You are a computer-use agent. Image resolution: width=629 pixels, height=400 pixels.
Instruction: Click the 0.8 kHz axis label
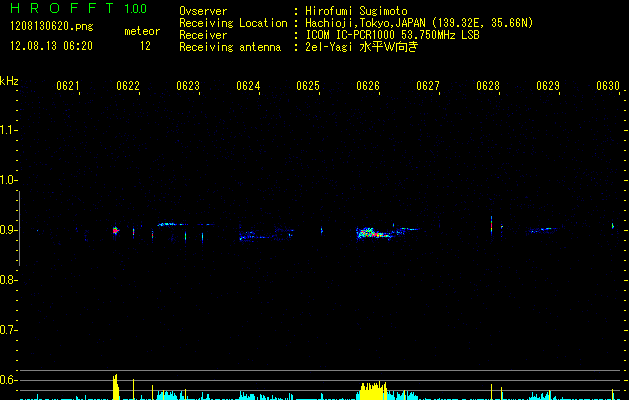pyautogui.click(x=7, y=280)
